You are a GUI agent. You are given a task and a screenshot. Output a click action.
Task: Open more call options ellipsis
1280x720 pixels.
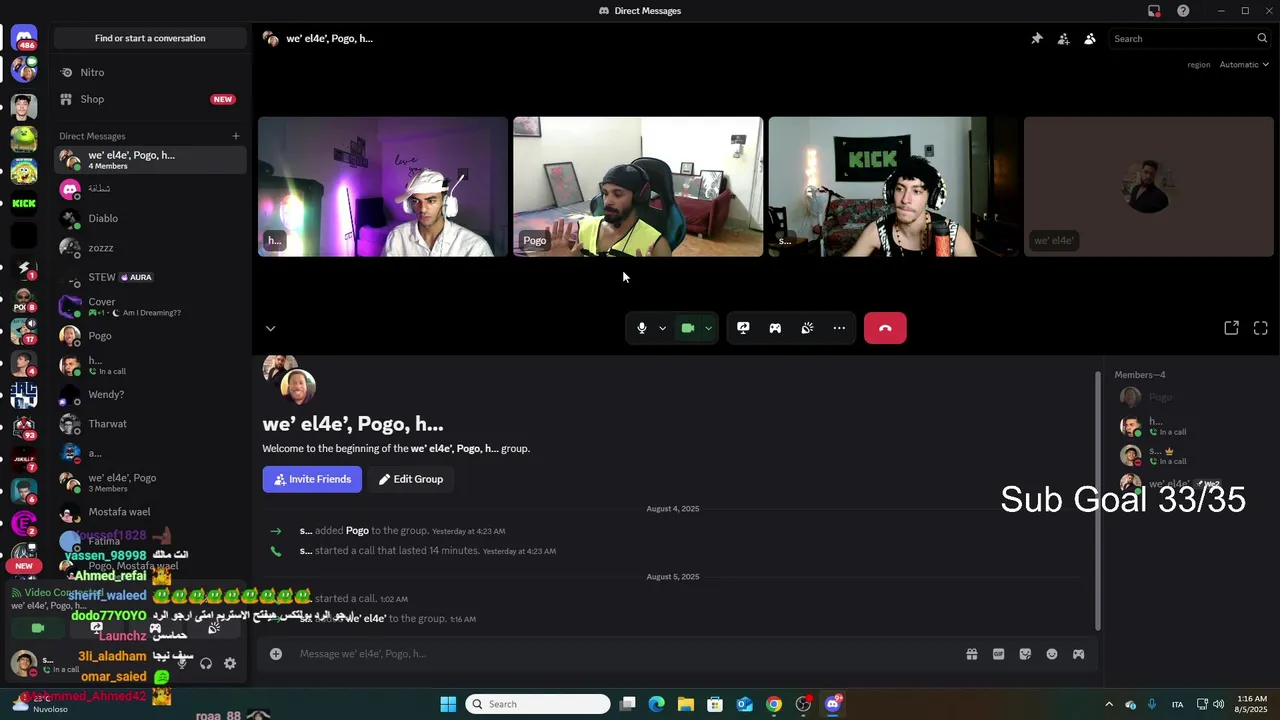tap(839, 328)
